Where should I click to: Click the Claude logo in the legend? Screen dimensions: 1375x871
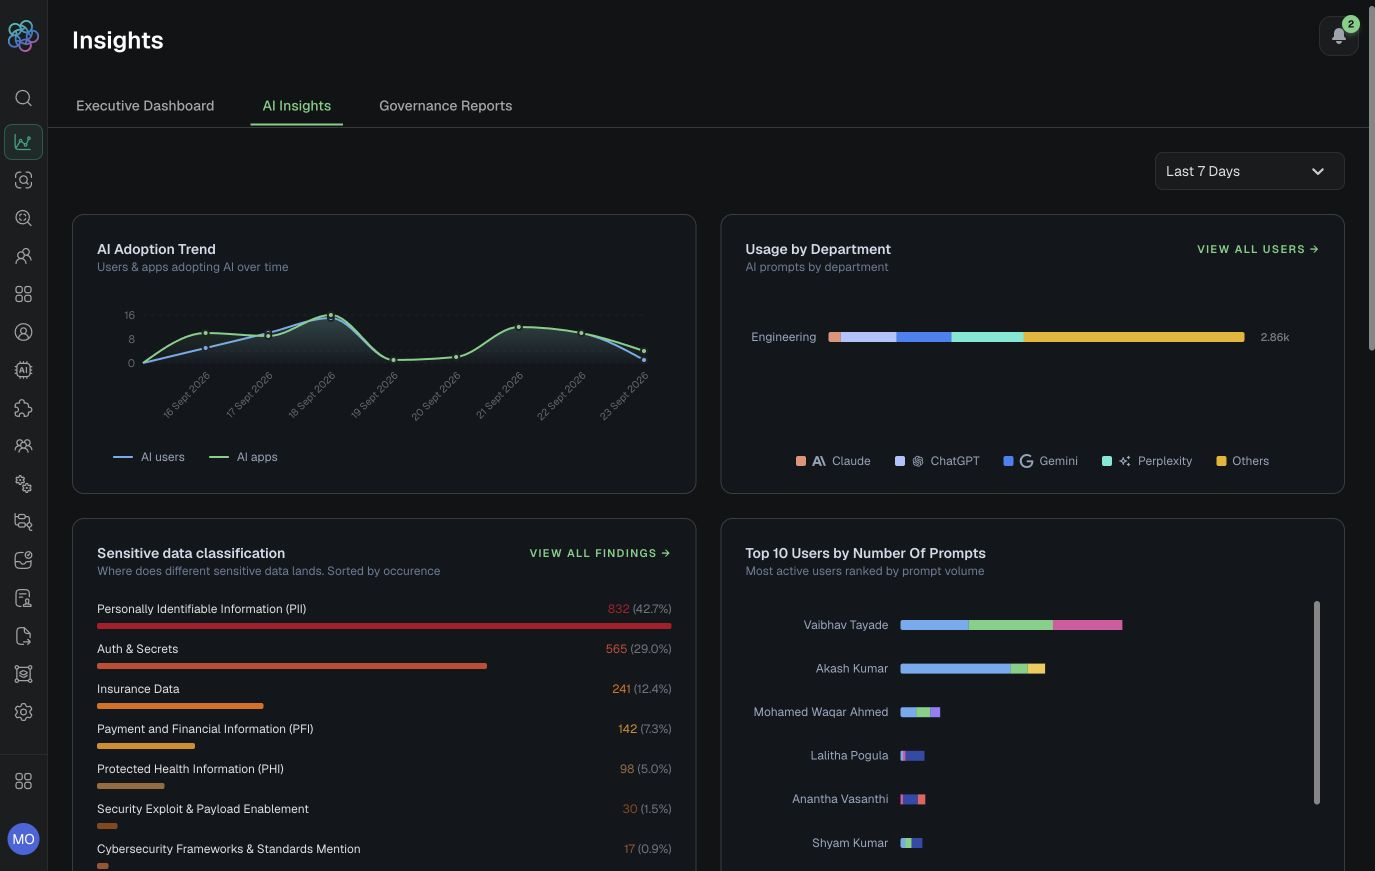tap(819, 461)
